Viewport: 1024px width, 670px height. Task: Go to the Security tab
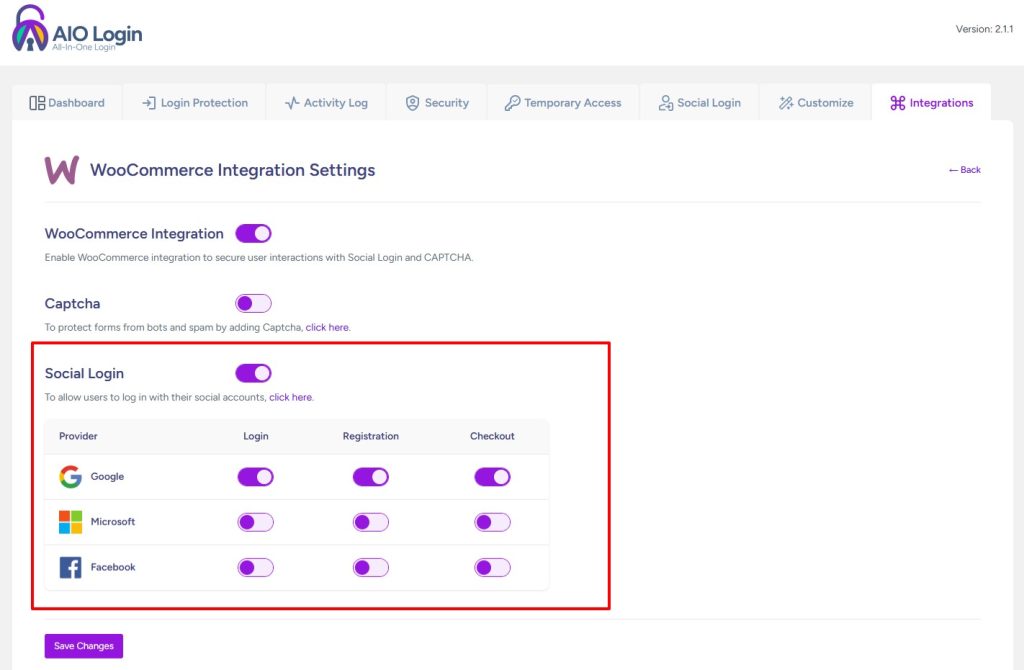(x=437, y=103)
